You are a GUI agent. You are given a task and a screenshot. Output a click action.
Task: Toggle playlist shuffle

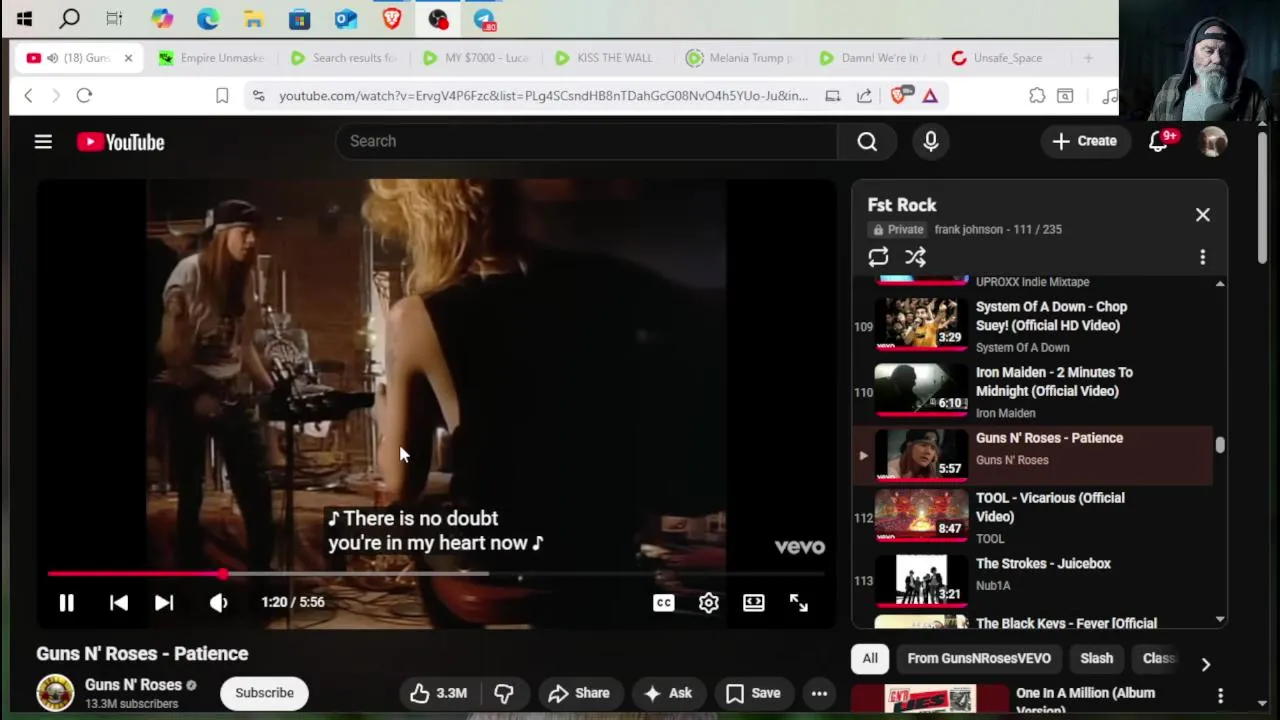[915, 257]
